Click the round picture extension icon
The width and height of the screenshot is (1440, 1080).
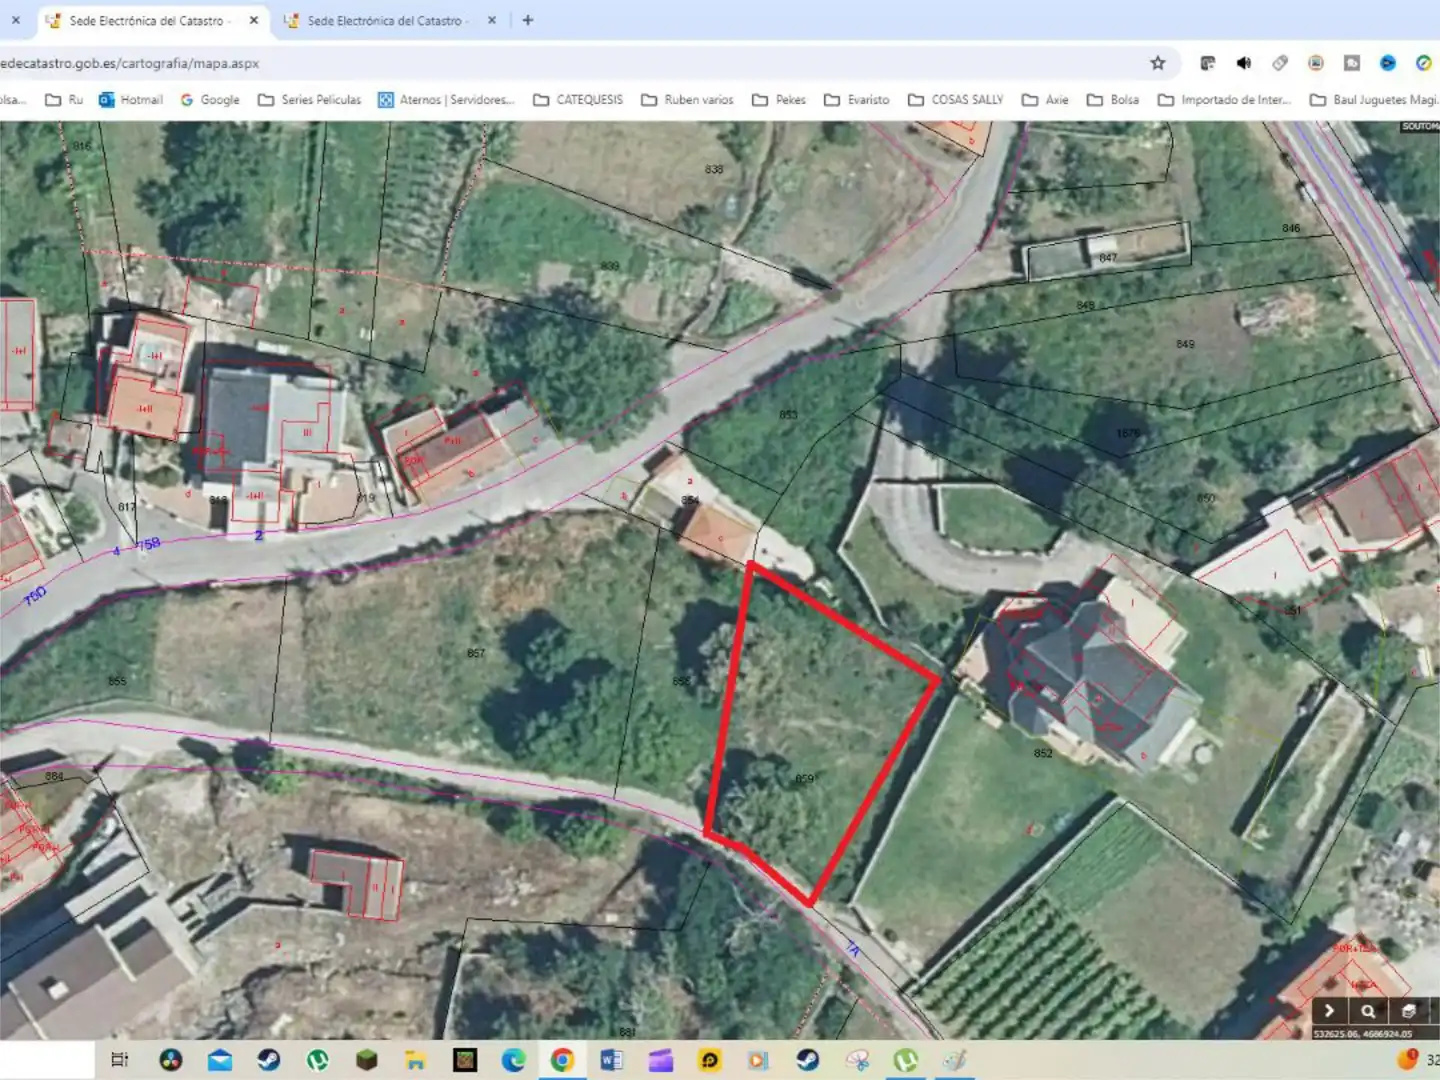(x=1316, y=63)
